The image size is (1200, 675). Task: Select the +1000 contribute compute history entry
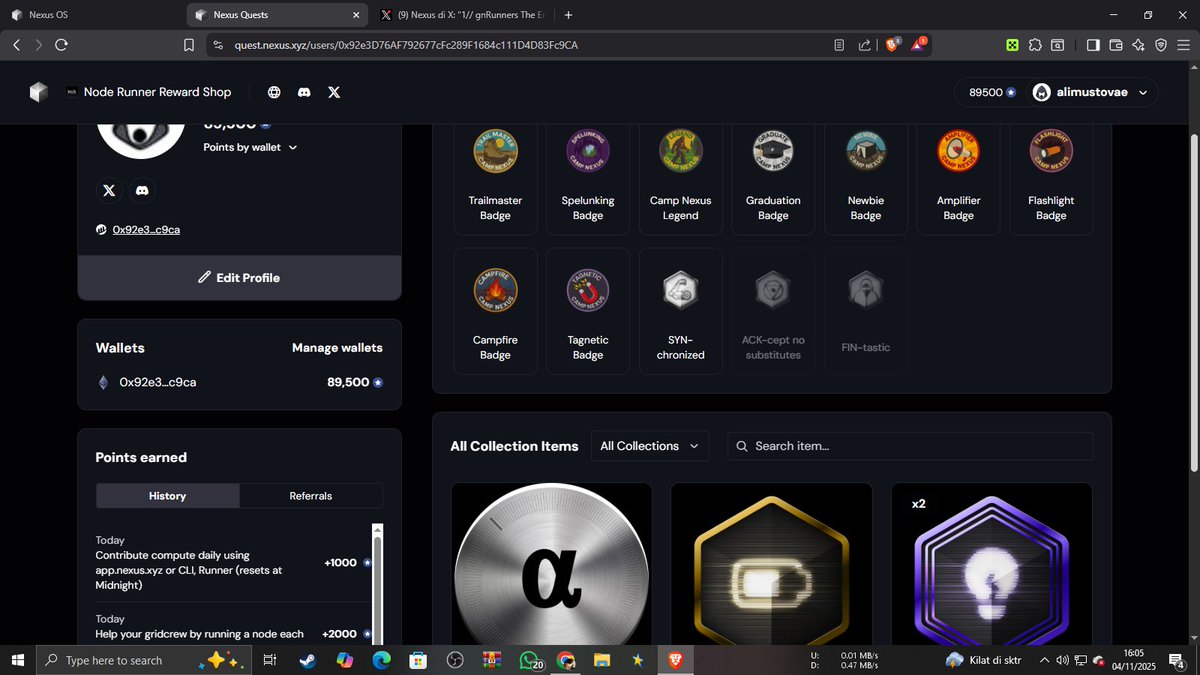(233, 562)
